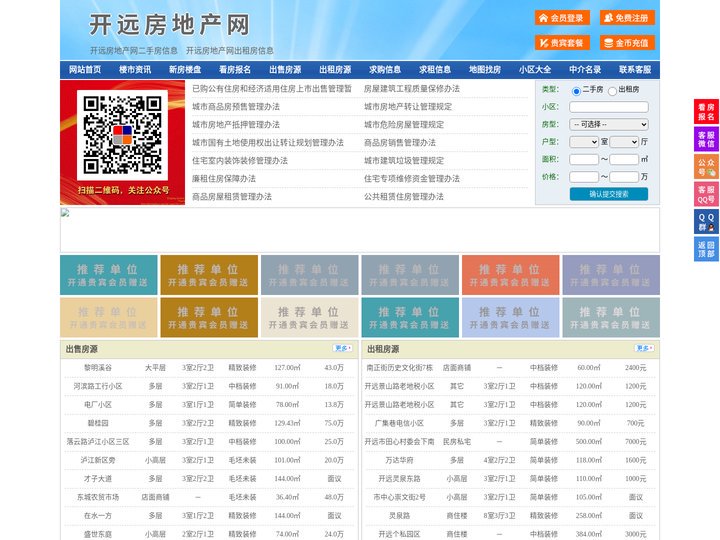Viewport: 720px width, 540px height.
Task: Click the QQ群 side floating icon
Action: [706, 222]
